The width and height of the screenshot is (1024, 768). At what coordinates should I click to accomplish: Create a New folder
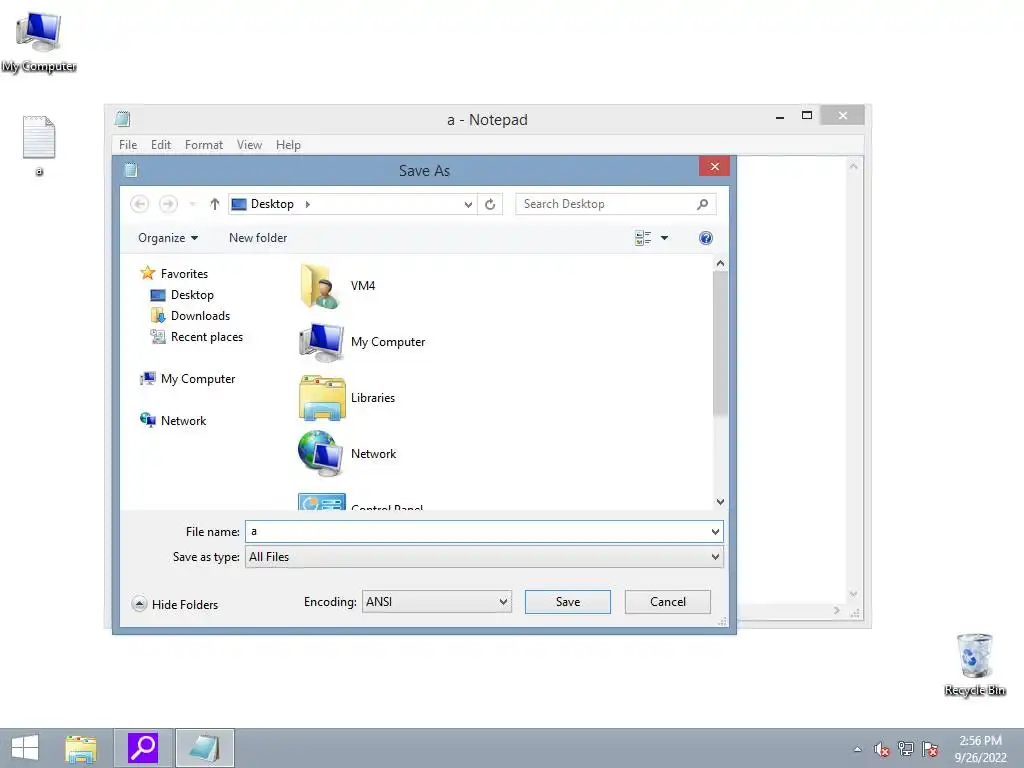coord(258,238)
